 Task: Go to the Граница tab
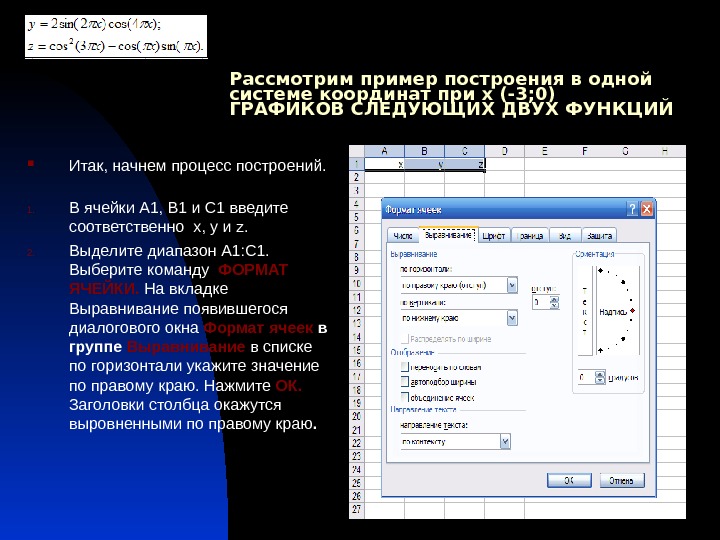coord(530,236)
